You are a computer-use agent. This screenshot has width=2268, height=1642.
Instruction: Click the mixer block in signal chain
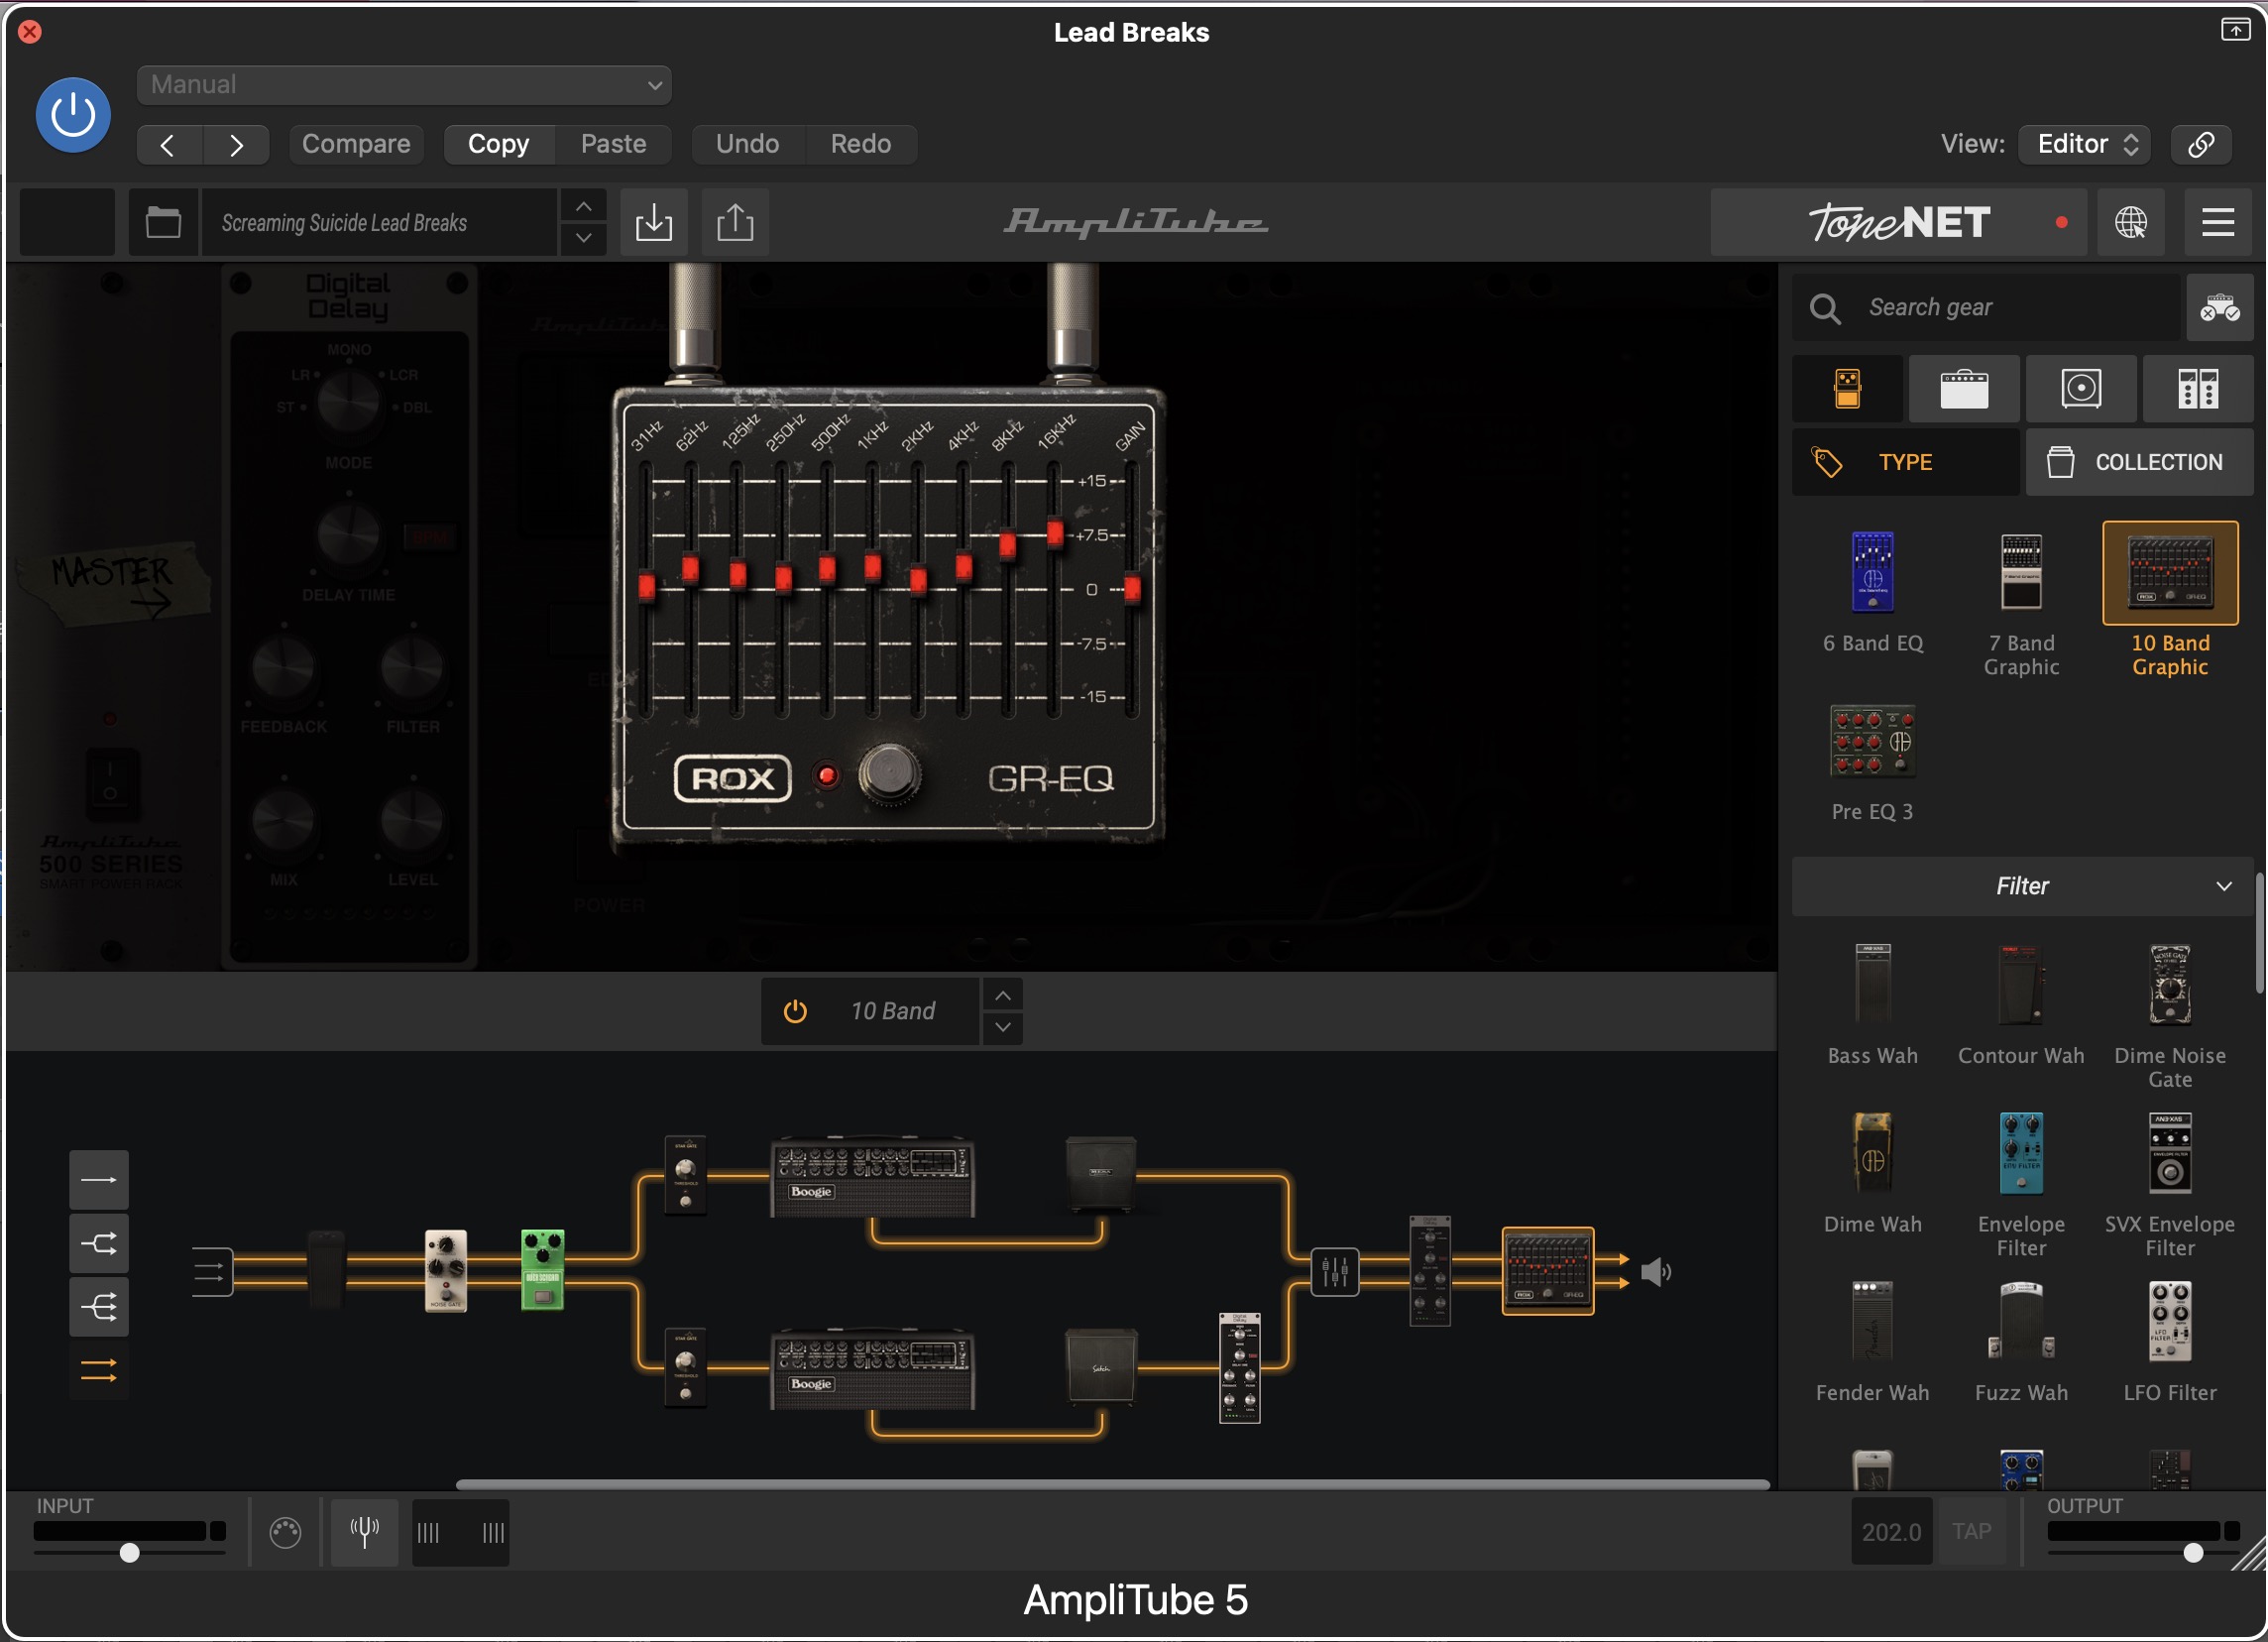coord(1335,1273)
